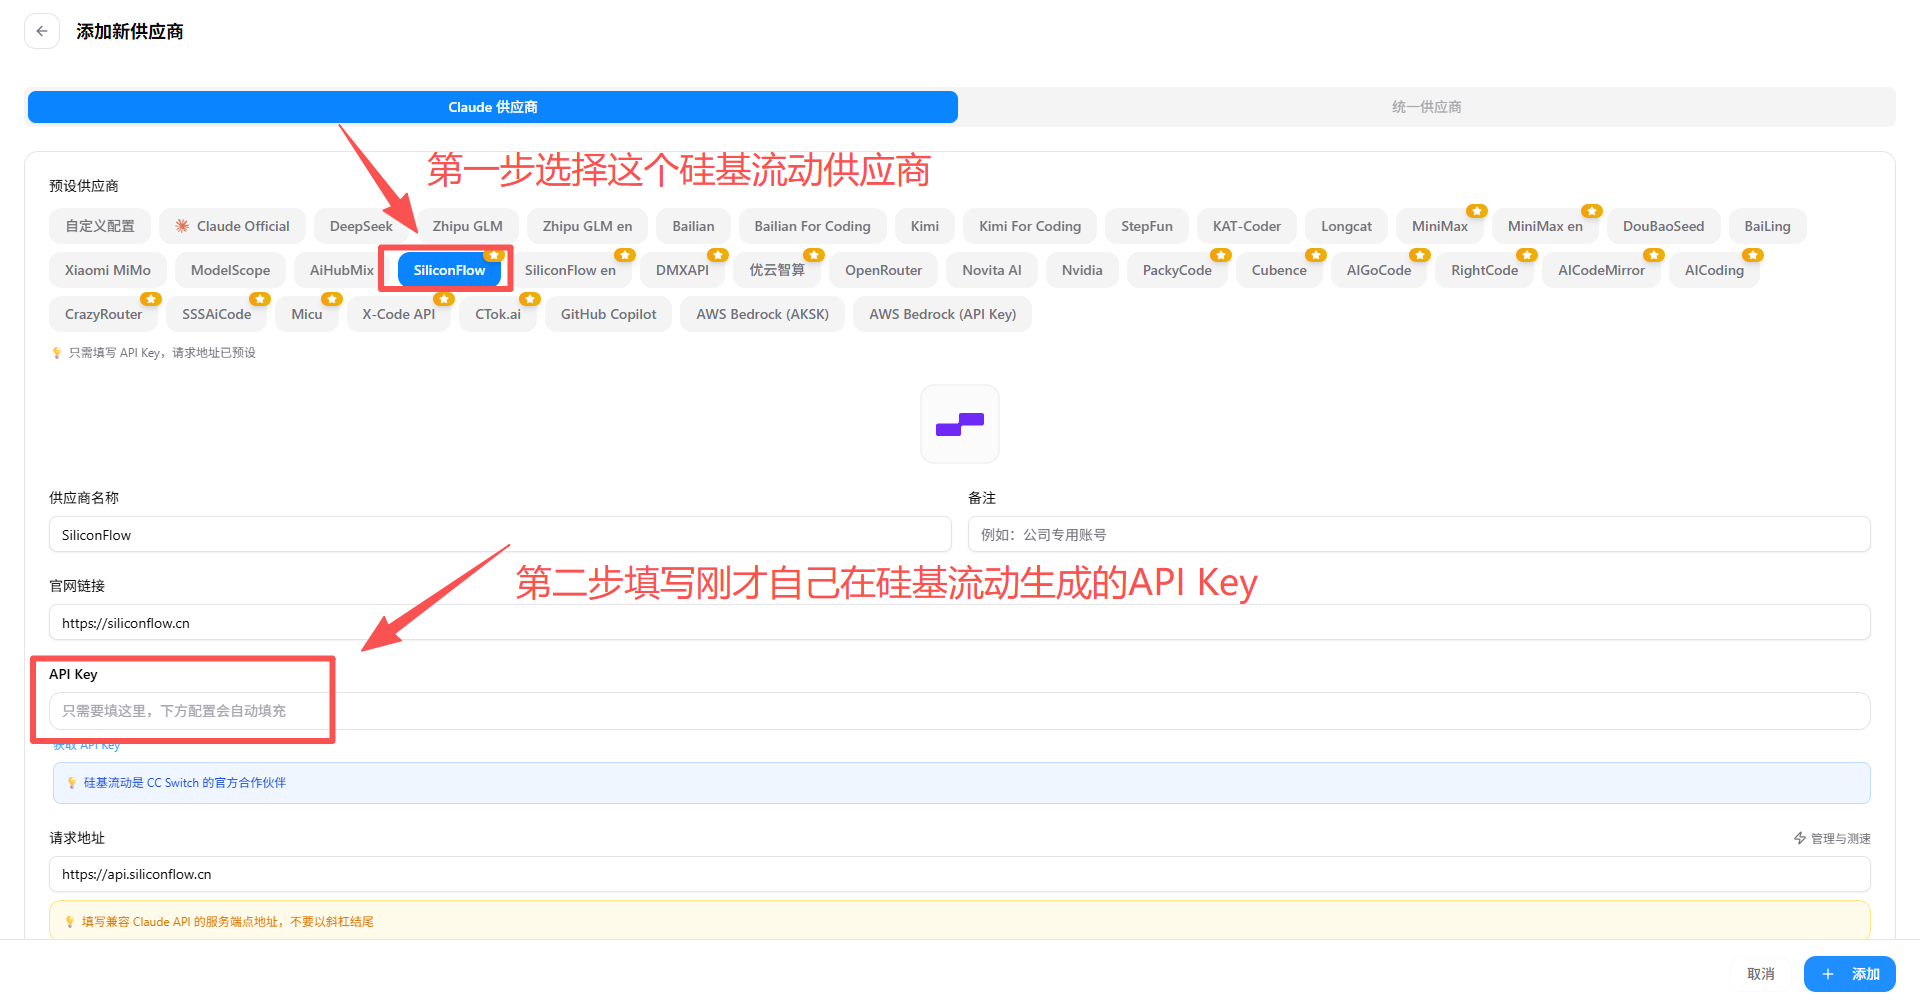
Task: Pick the AWS Bedrock (AKSK) preset
Action: pyautogui.click(x=763, y=314)
